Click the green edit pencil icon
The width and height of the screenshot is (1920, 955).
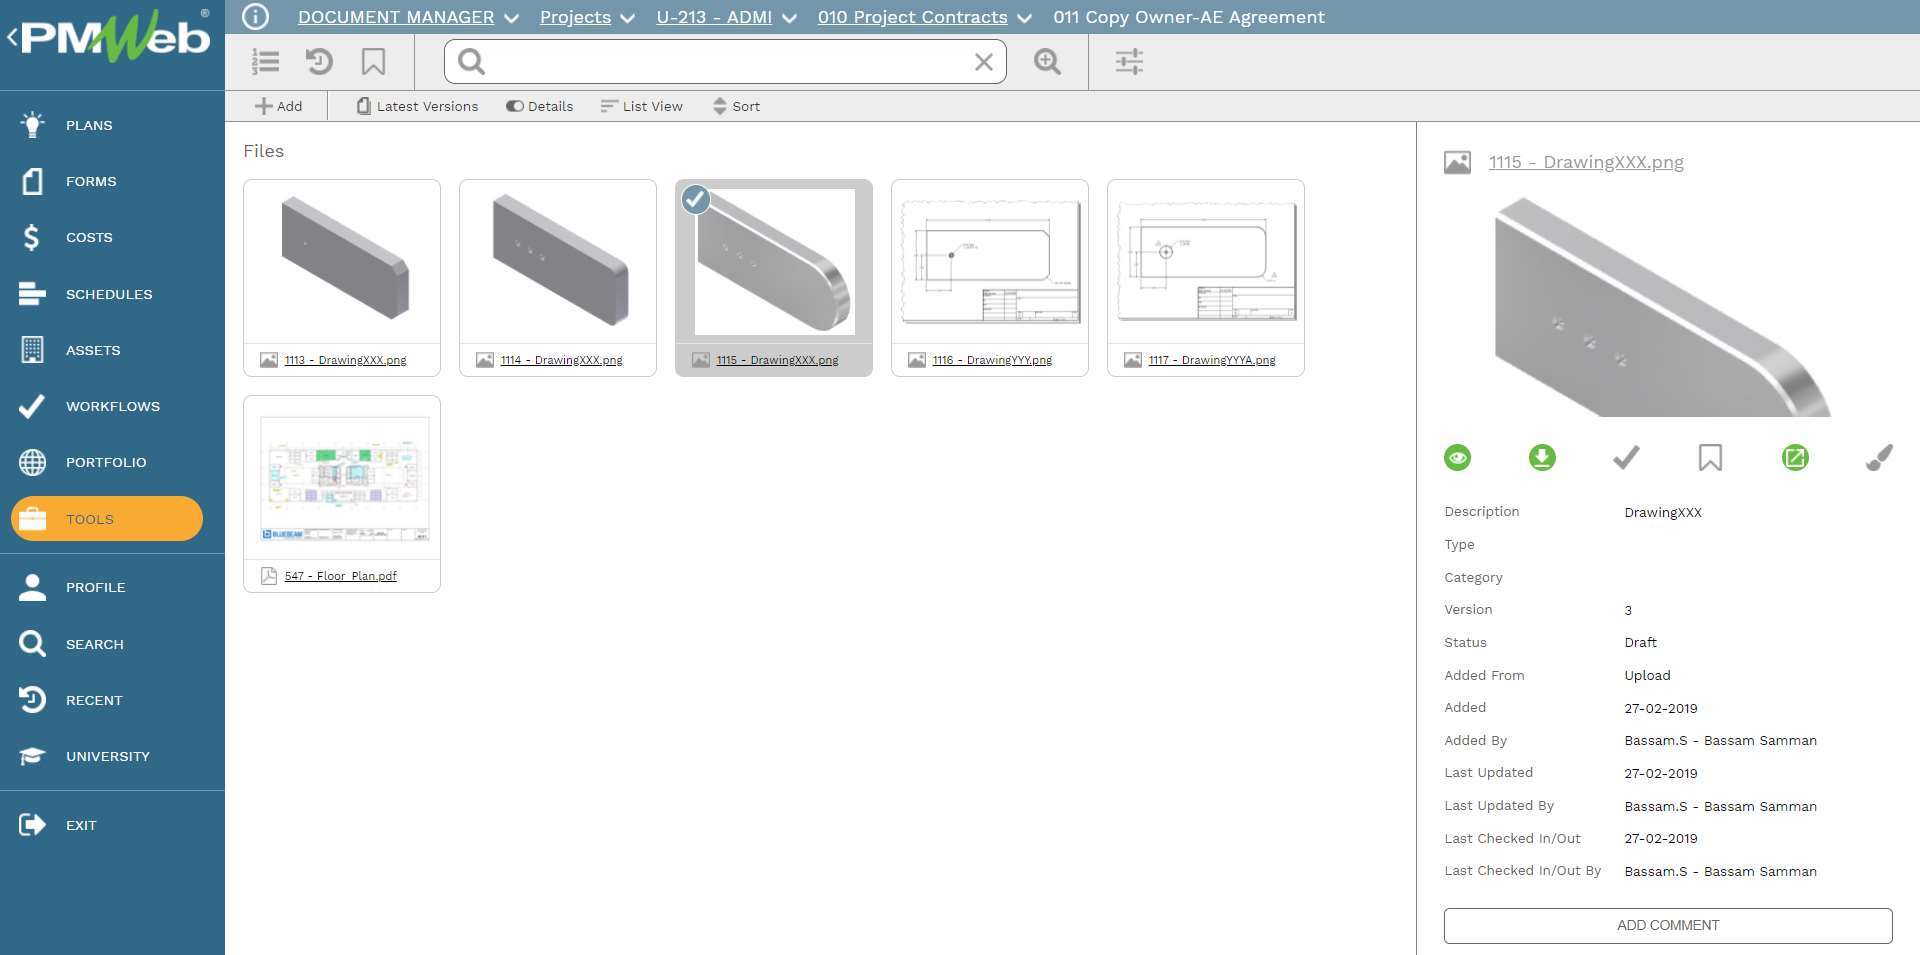pos(1795,458)
